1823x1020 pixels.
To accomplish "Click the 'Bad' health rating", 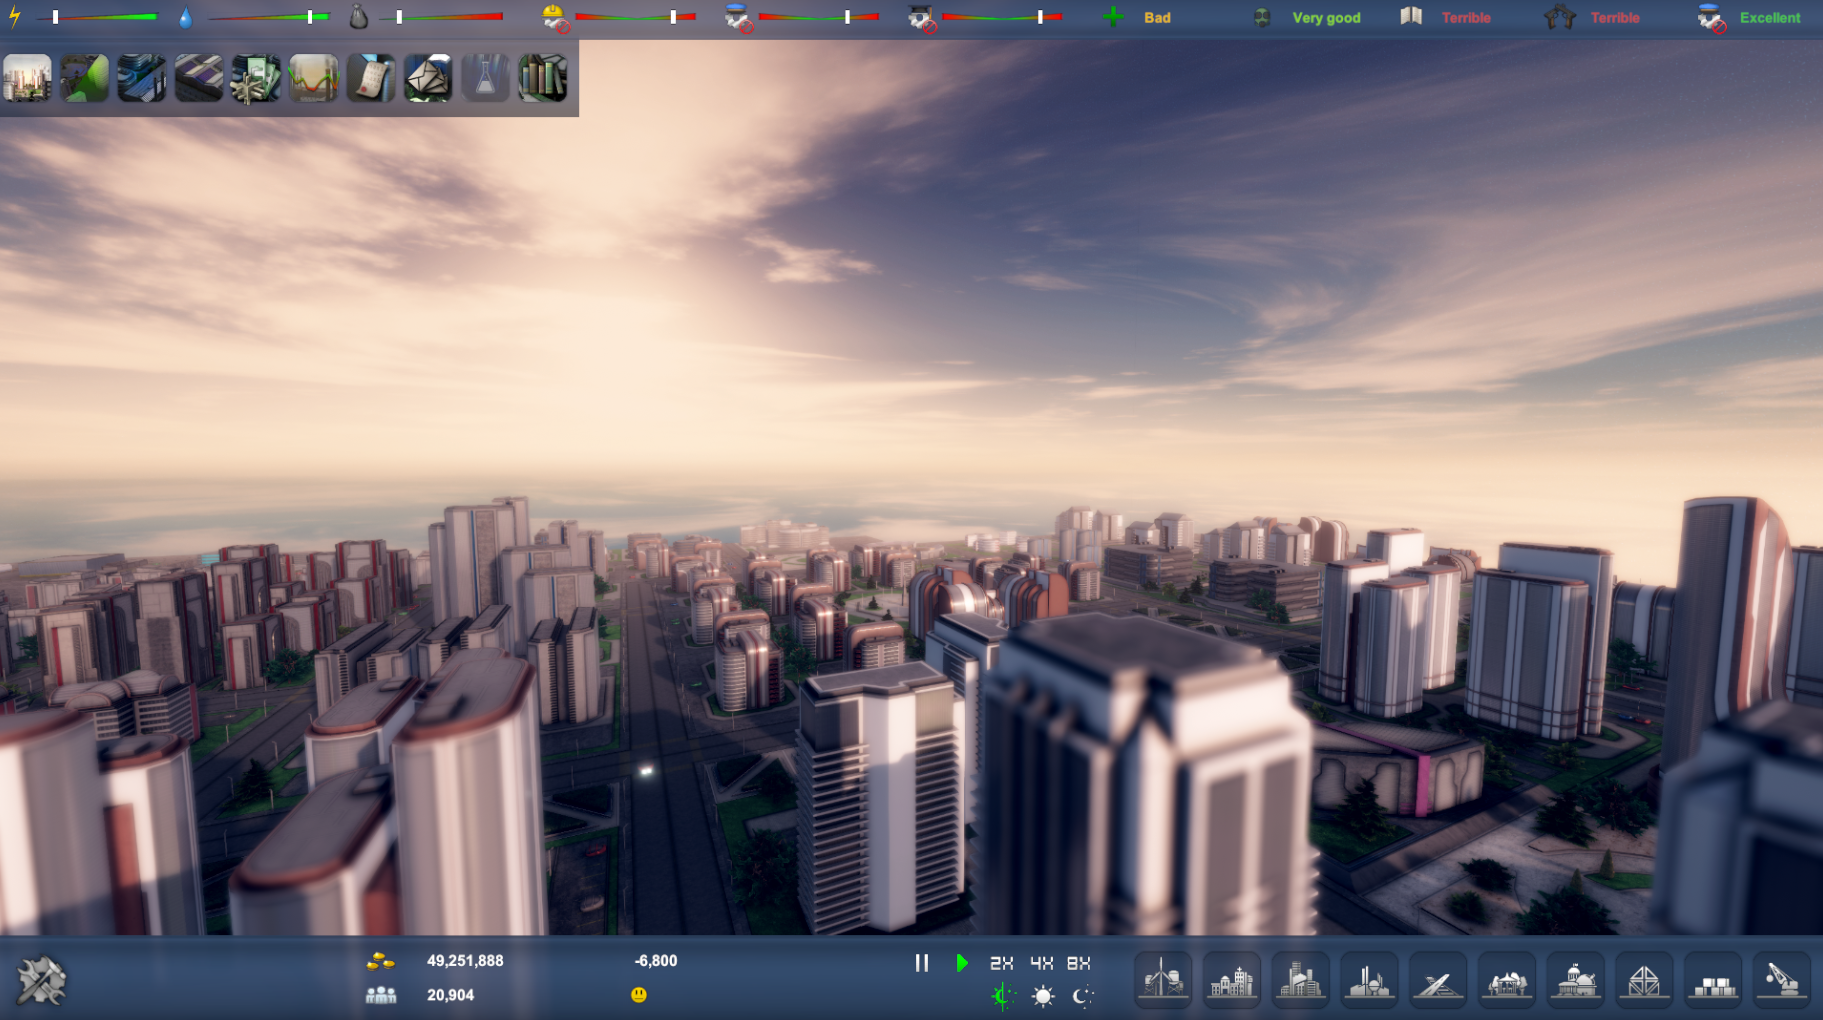I will (x=1157, y=18).
